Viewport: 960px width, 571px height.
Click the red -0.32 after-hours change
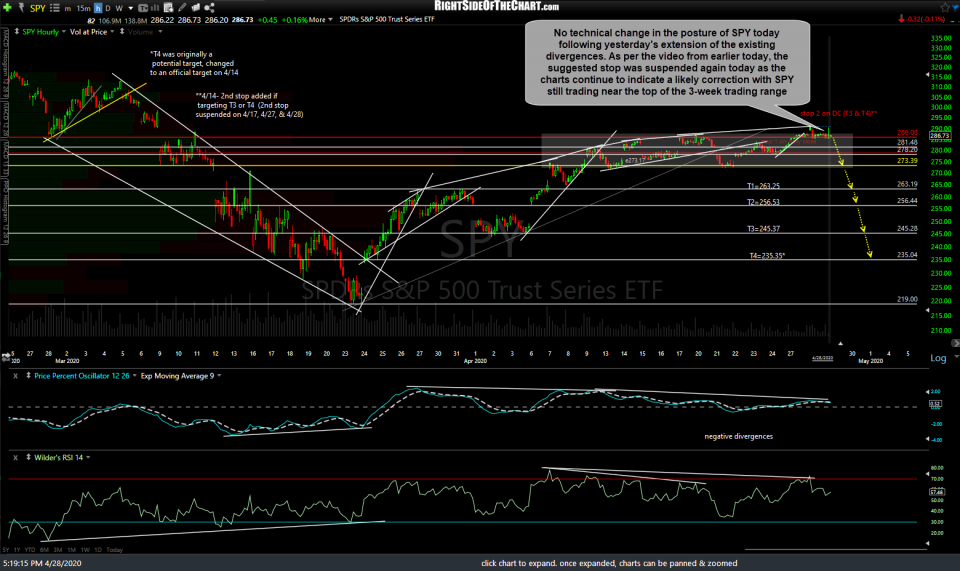click(924, 19)
